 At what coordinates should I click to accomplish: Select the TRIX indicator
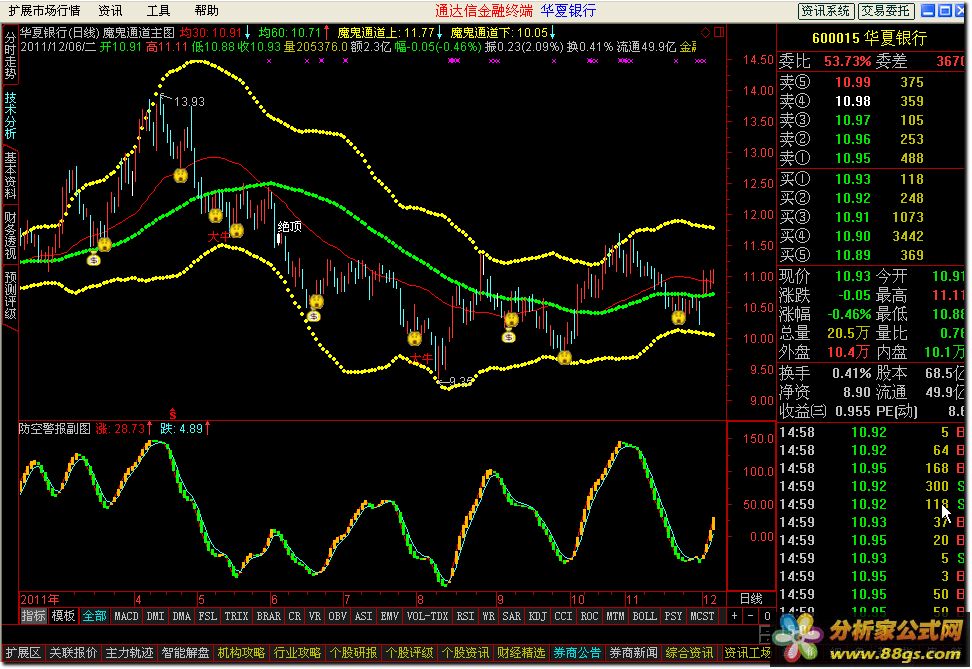click(x=236, y=616)
